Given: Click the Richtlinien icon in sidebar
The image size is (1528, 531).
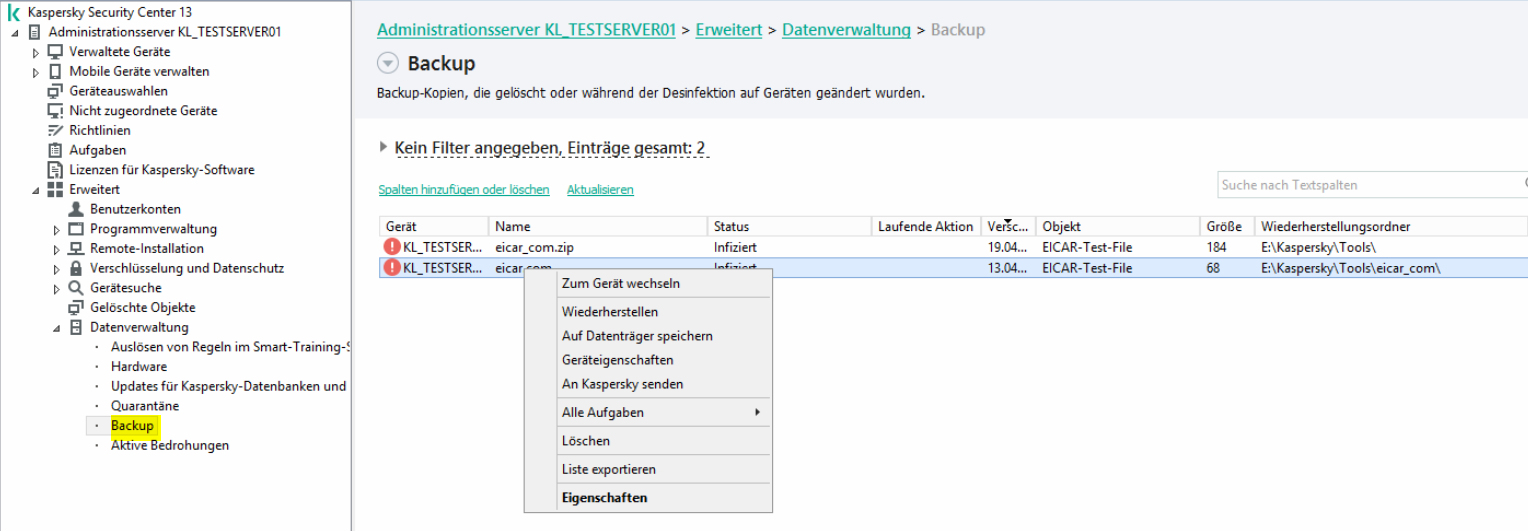Looking at the screenshot, I should tap(56, 131).
